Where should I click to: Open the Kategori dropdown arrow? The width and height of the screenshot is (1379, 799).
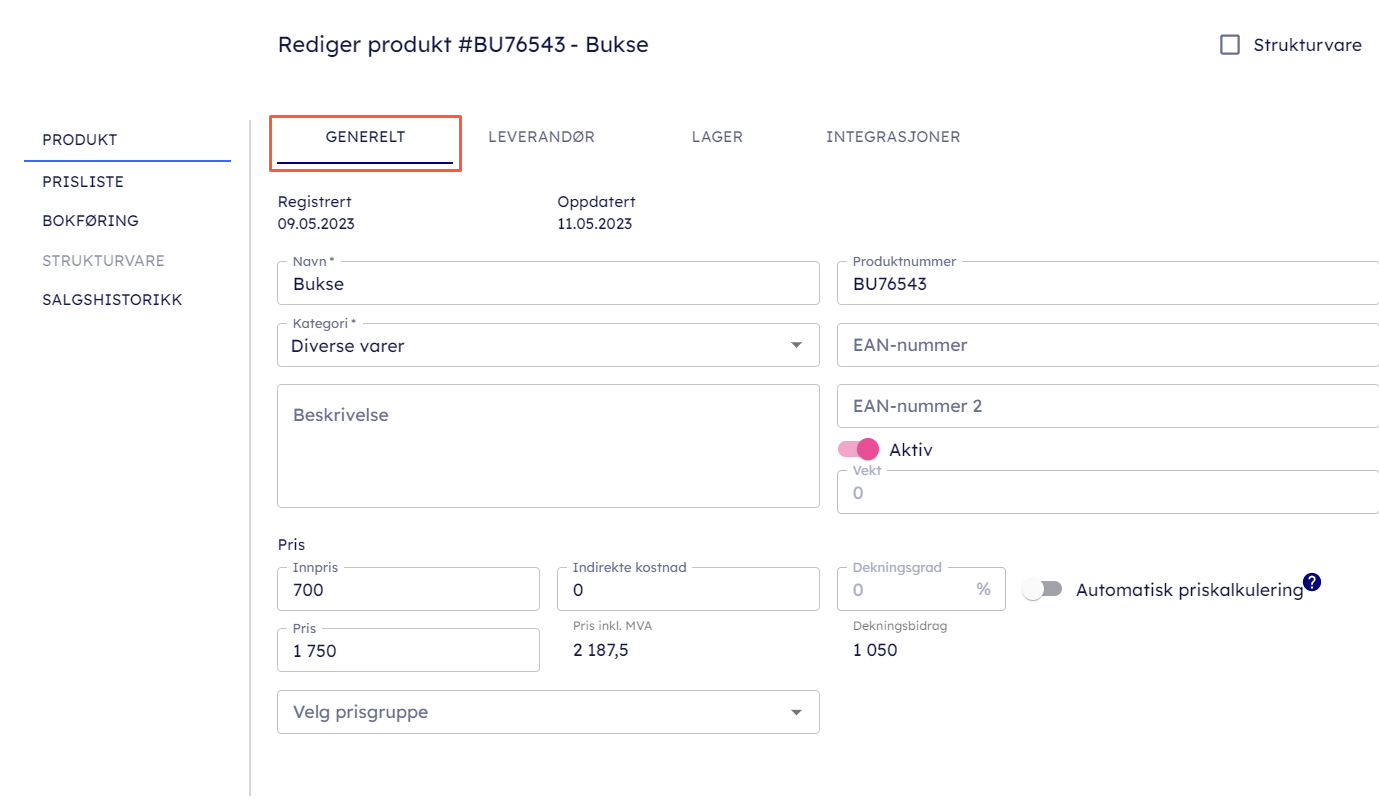point(796,346)
